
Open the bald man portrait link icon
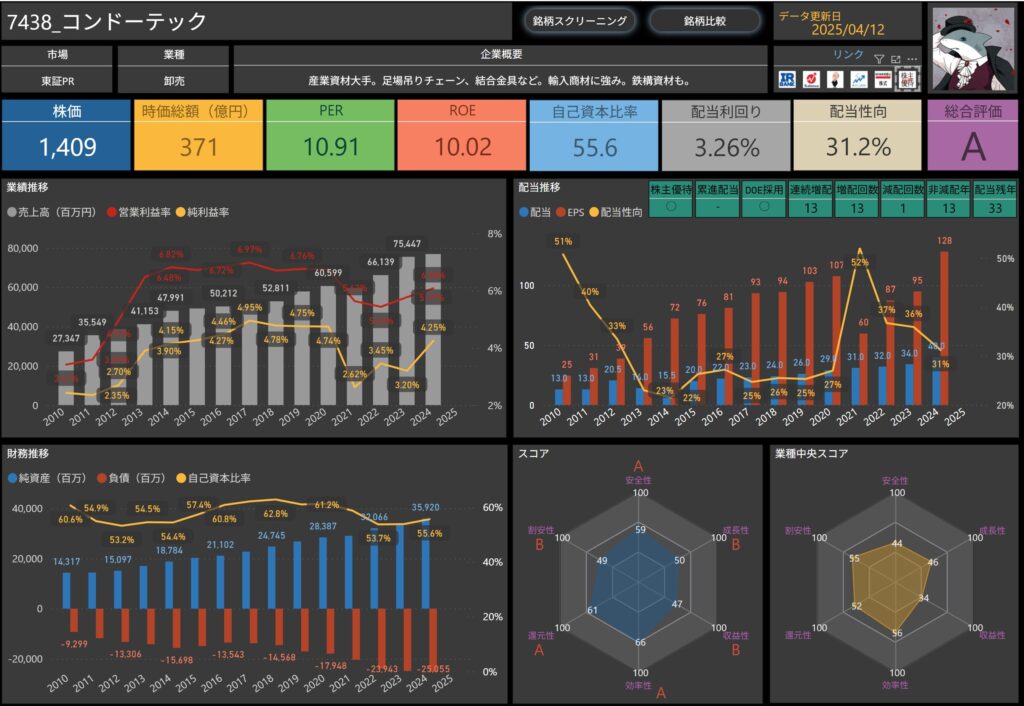(835, 79)
